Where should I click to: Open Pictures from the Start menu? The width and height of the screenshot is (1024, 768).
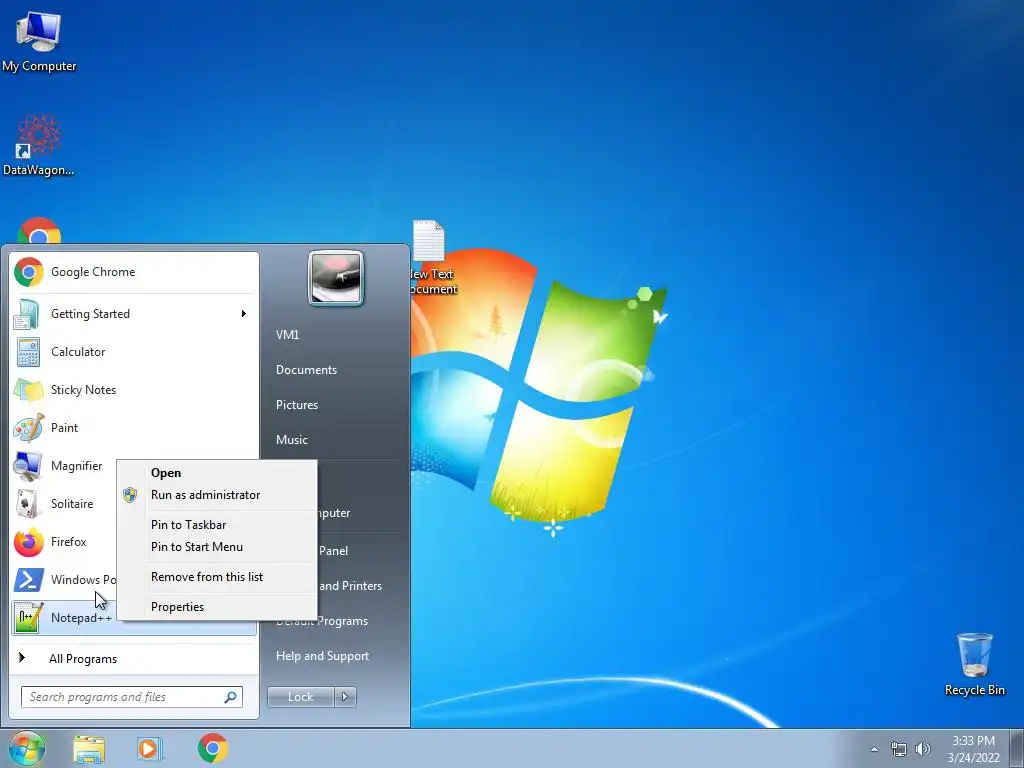click(297, 405)
